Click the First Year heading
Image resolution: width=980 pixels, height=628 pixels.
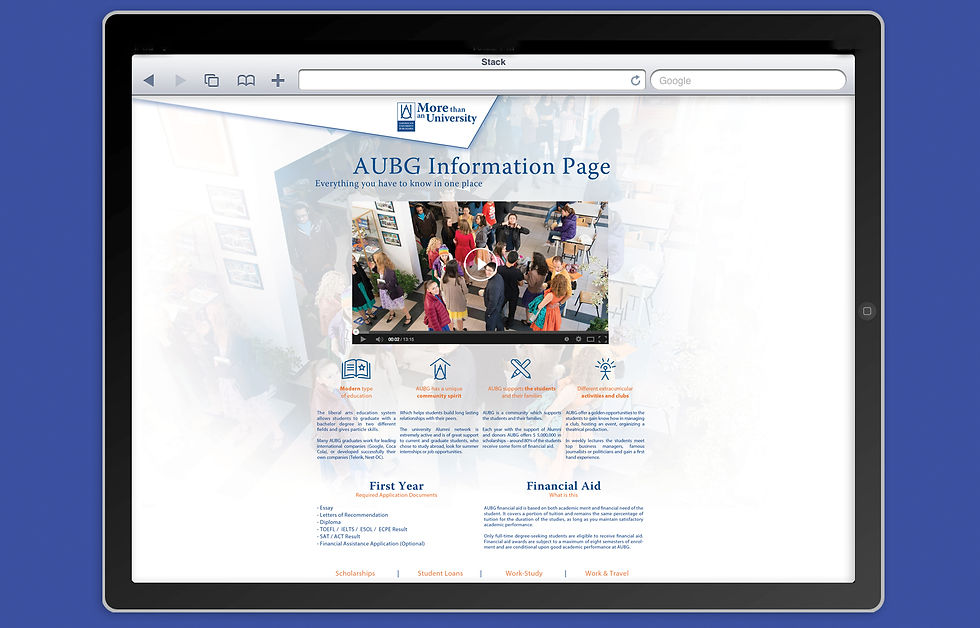pyautogui.click(x=396, y=486)
